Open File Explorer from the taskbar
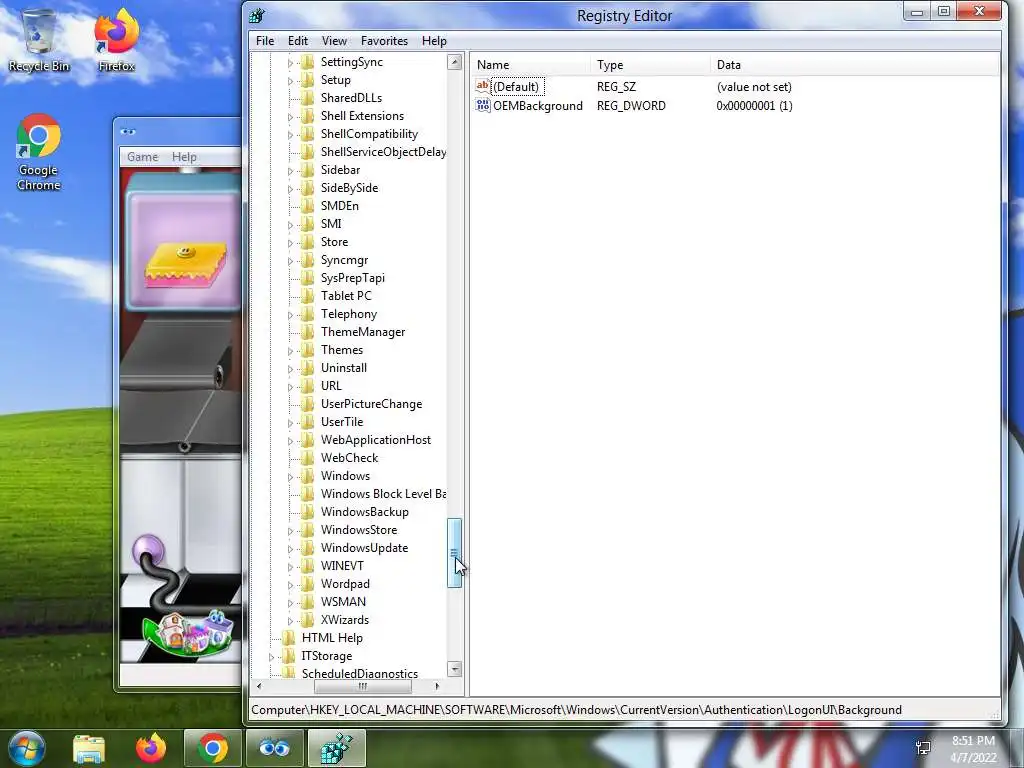 coord(89,749)
